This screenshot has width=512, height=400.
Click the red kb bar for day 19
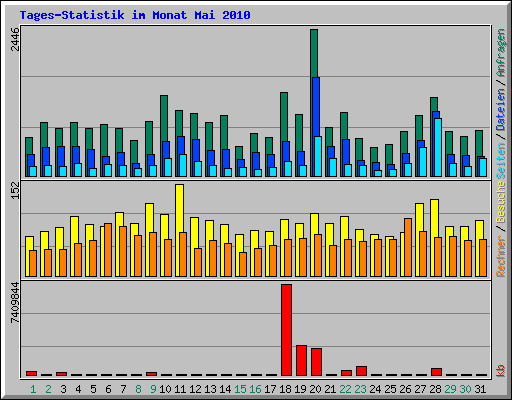point(301,361)
